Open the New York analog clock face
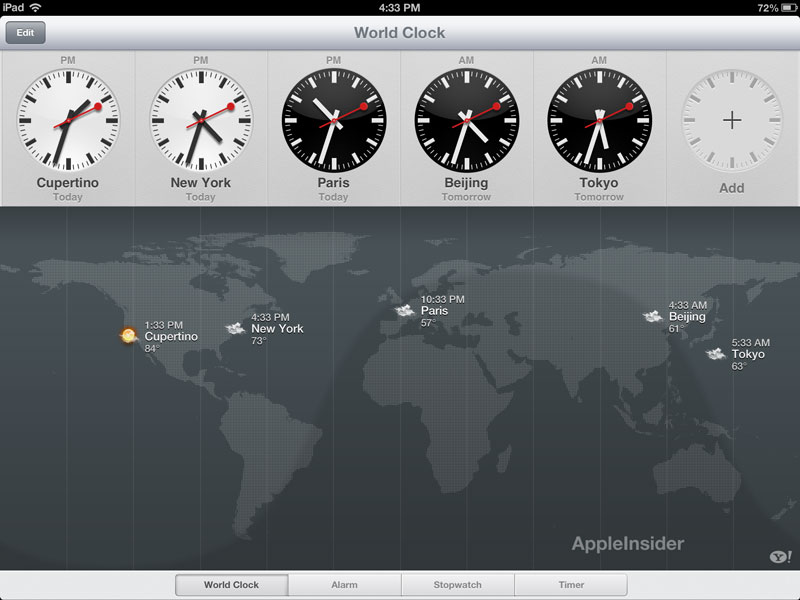800x600 pixels. tap(201, 120)
